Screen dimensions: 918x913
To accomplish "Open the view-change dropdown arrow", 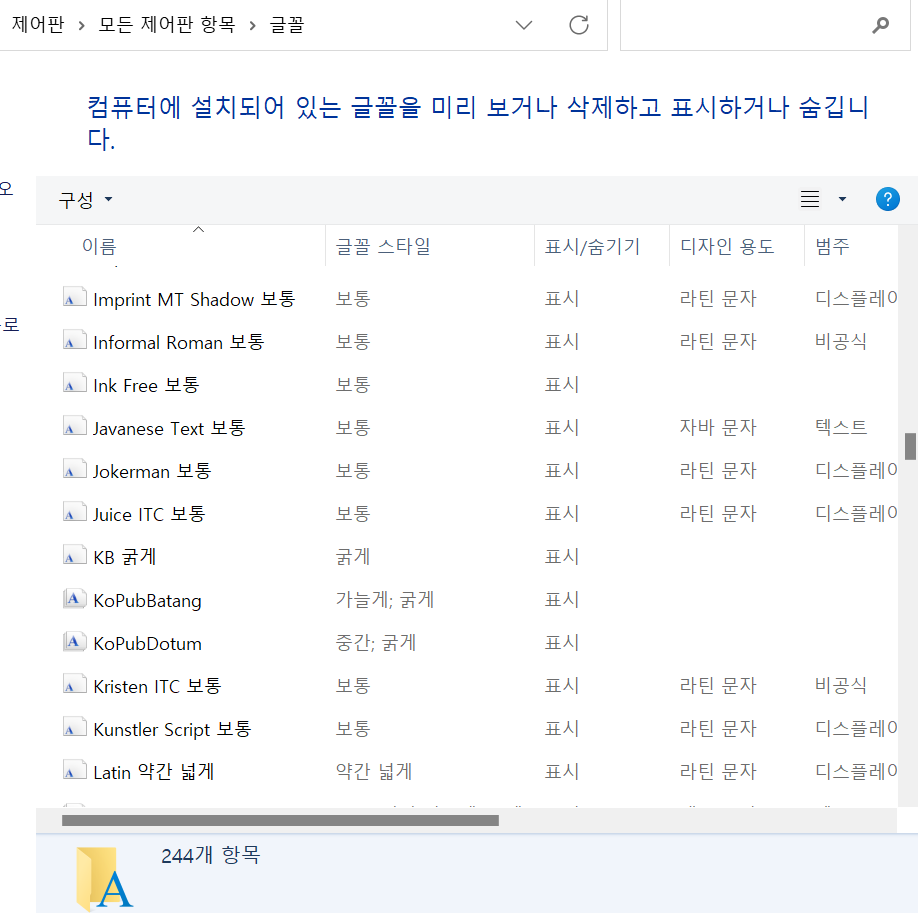I will (x=841, y=199).
